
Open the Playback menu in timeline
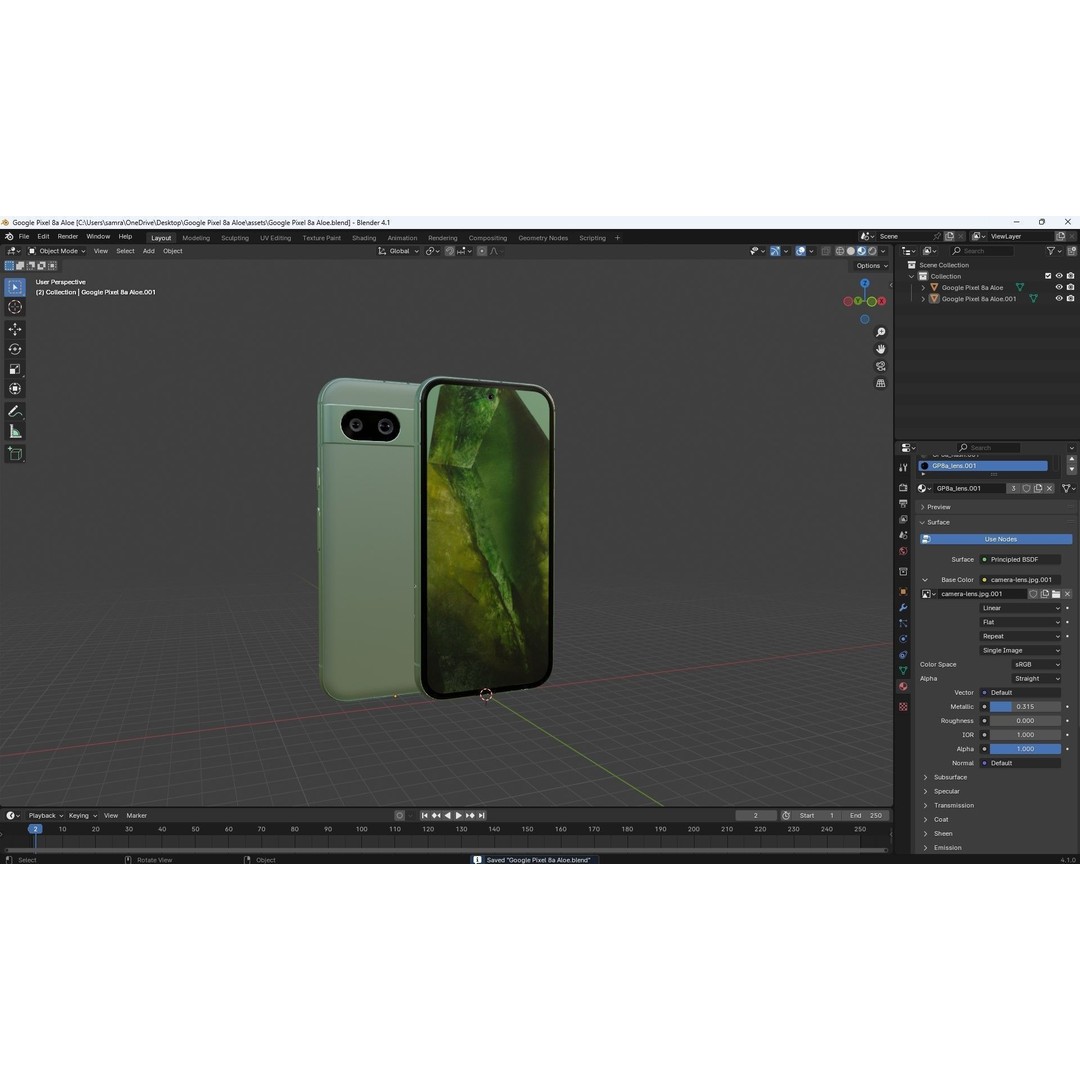[45, 816]
